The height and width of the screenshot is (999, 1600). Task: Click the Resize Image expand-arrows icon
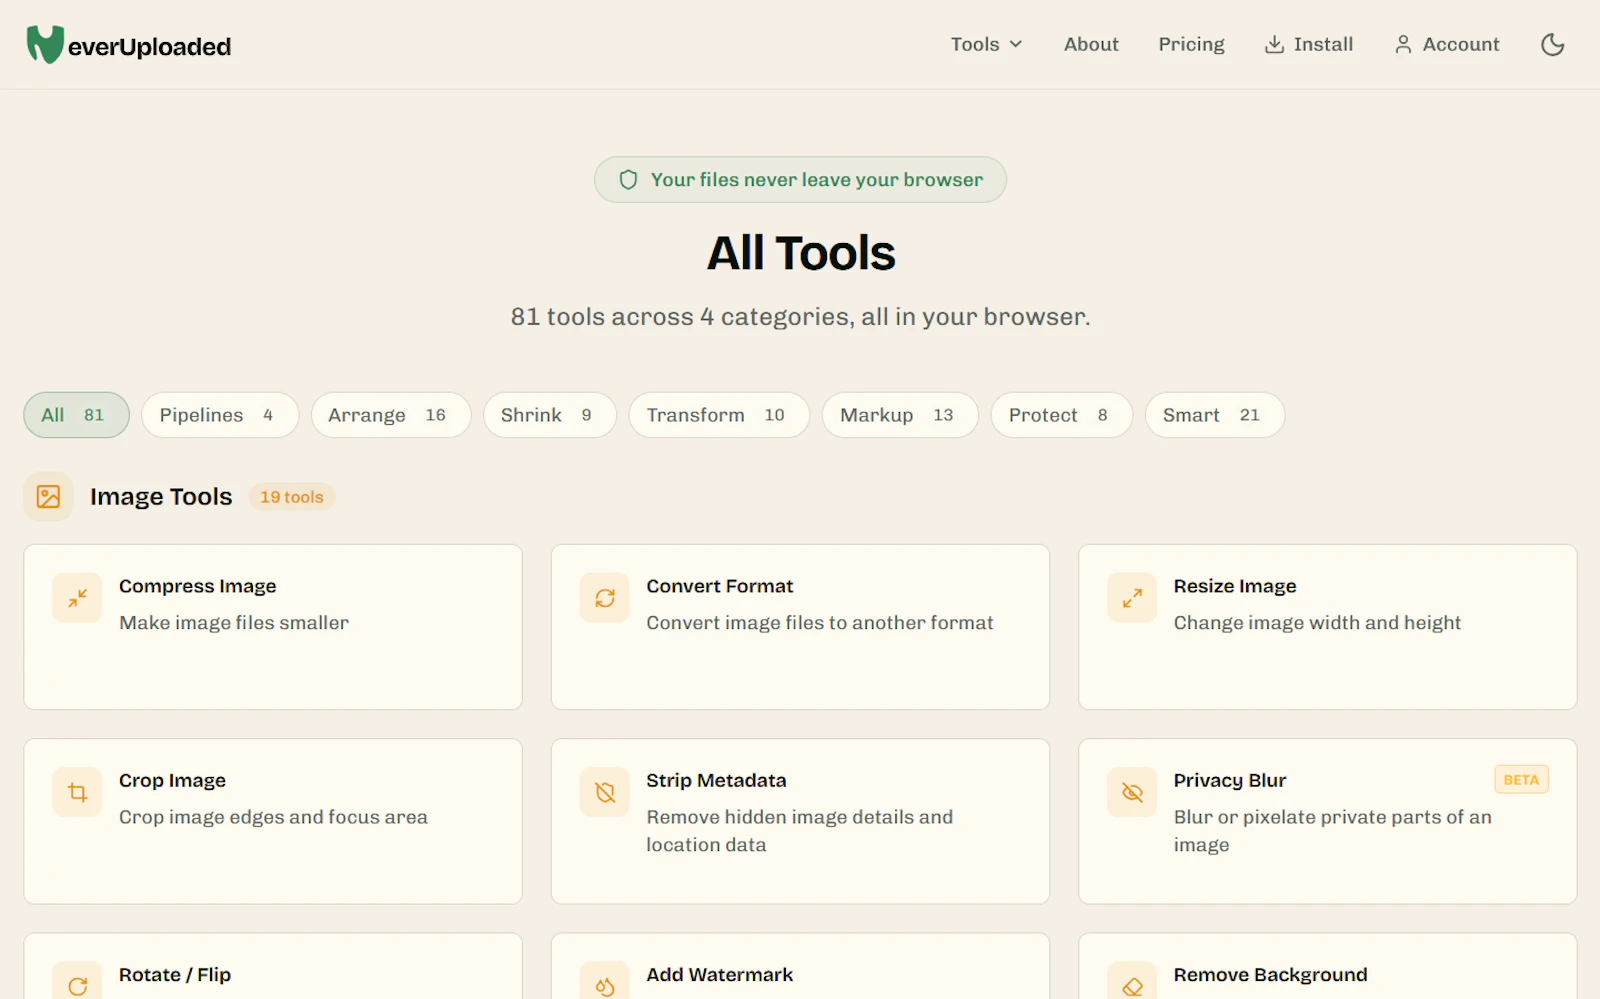click(1132, 598)
